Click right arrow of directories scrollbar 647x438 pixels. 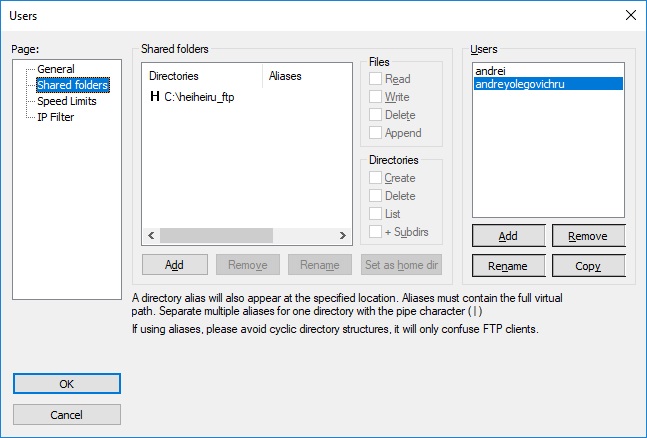(342, 235)
